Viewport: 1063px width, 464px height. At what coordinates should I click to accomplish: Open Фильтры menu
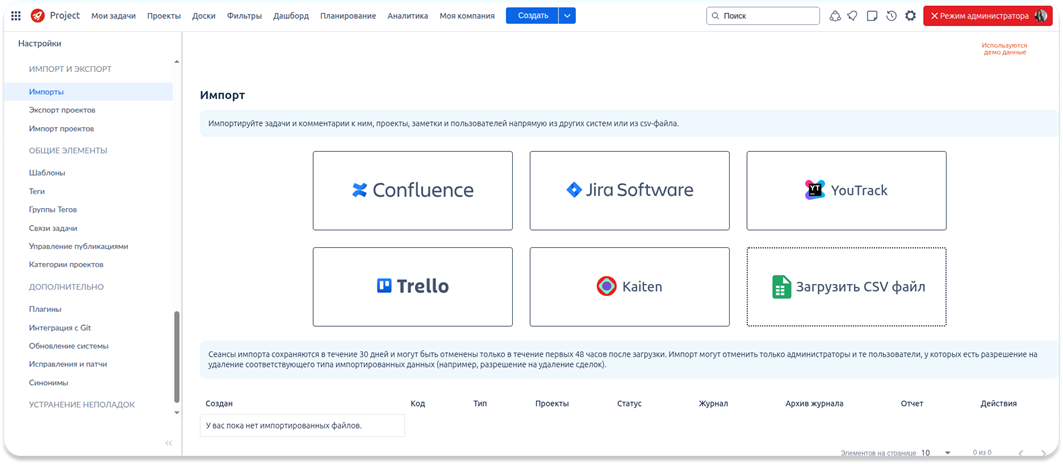click(245, 16)
